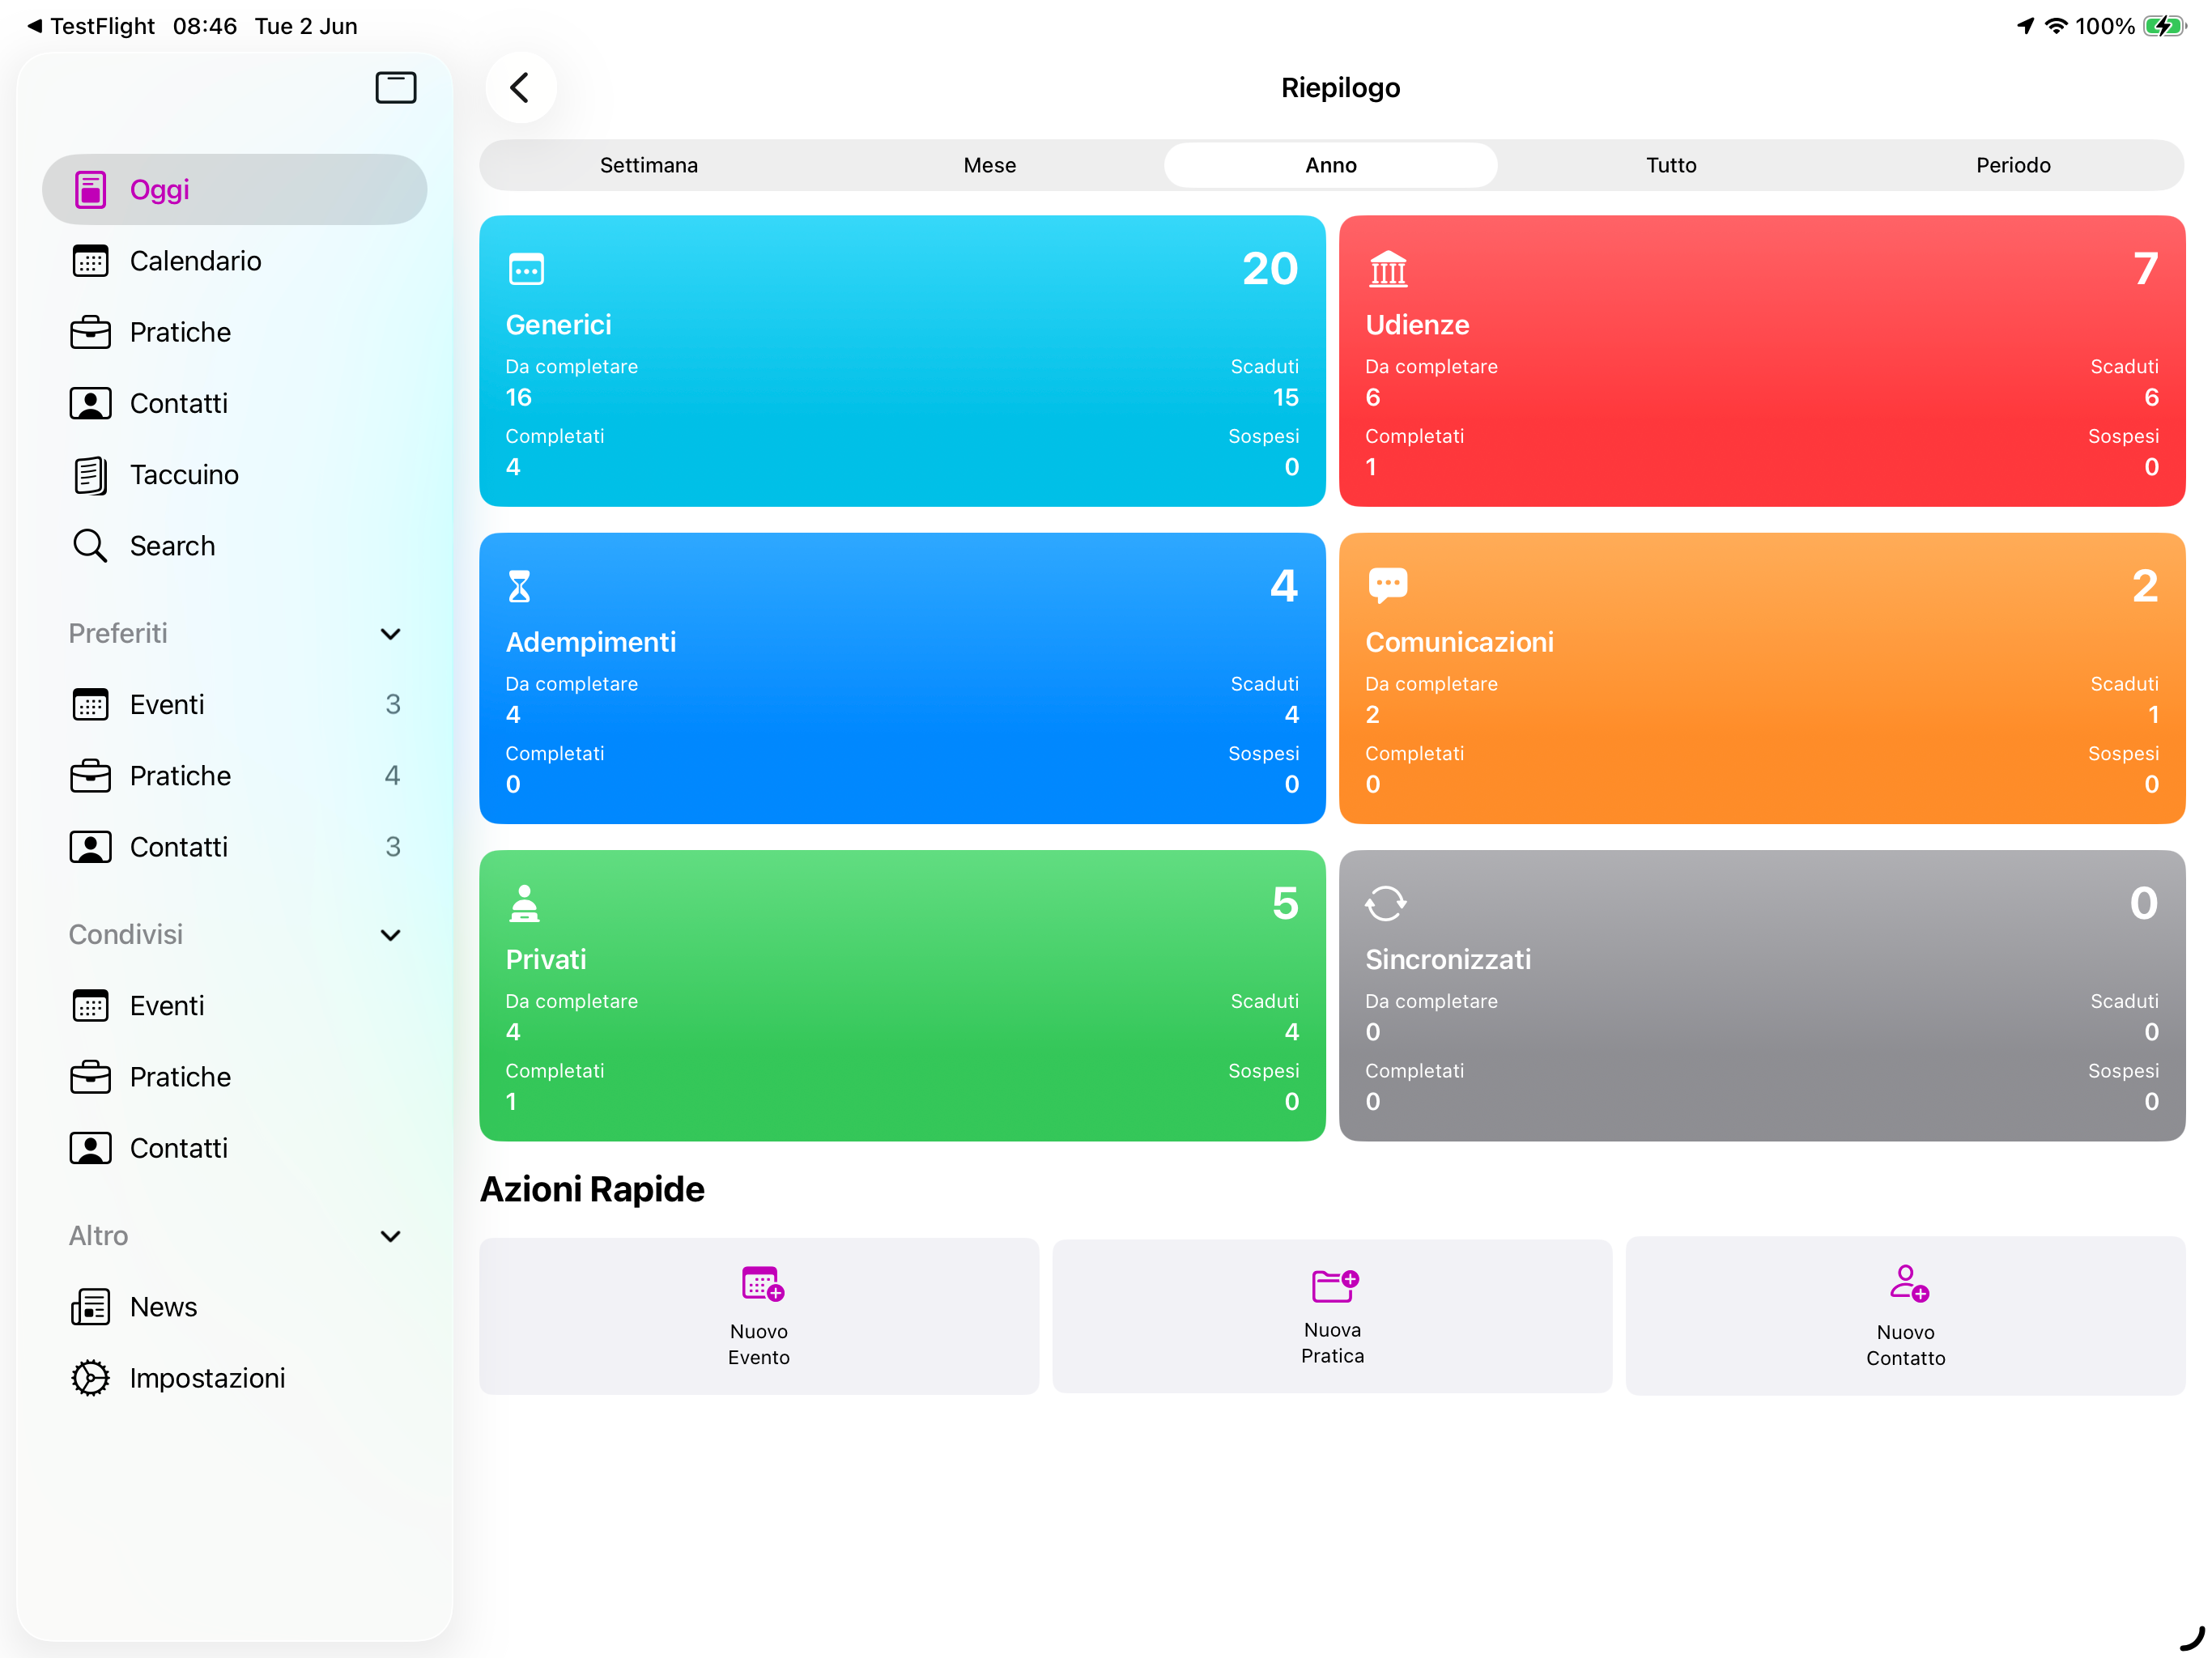Tap the Nuovo Evento calendar-plus icon

point(762,1284)
